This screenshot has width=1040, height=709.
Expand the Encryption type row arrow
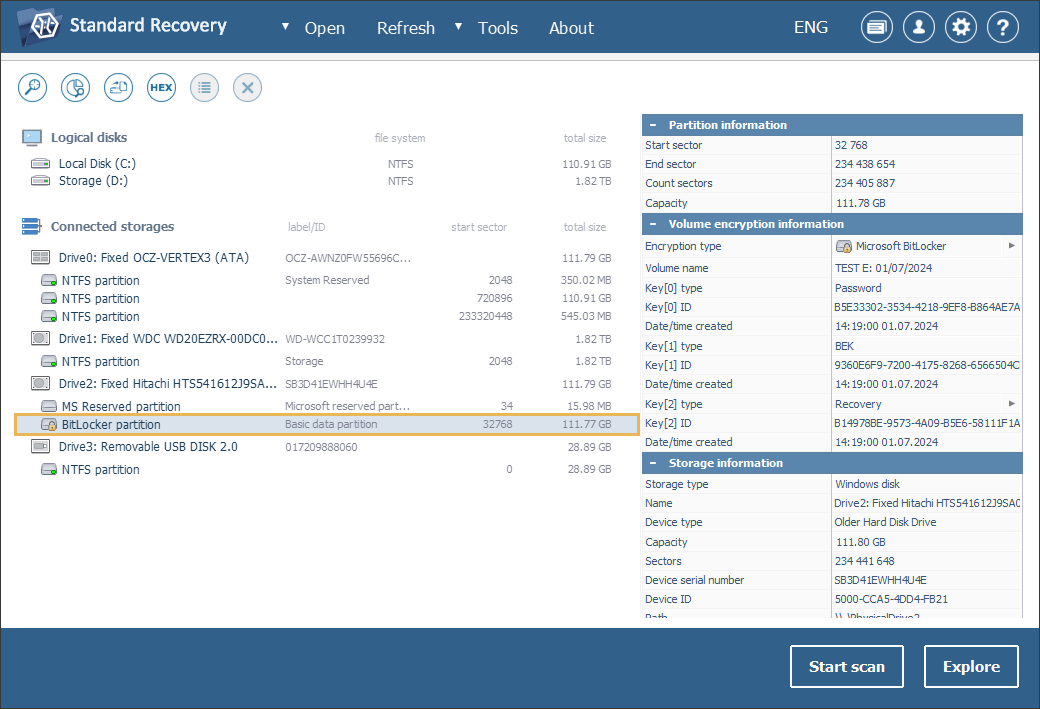coord(1011,245)
